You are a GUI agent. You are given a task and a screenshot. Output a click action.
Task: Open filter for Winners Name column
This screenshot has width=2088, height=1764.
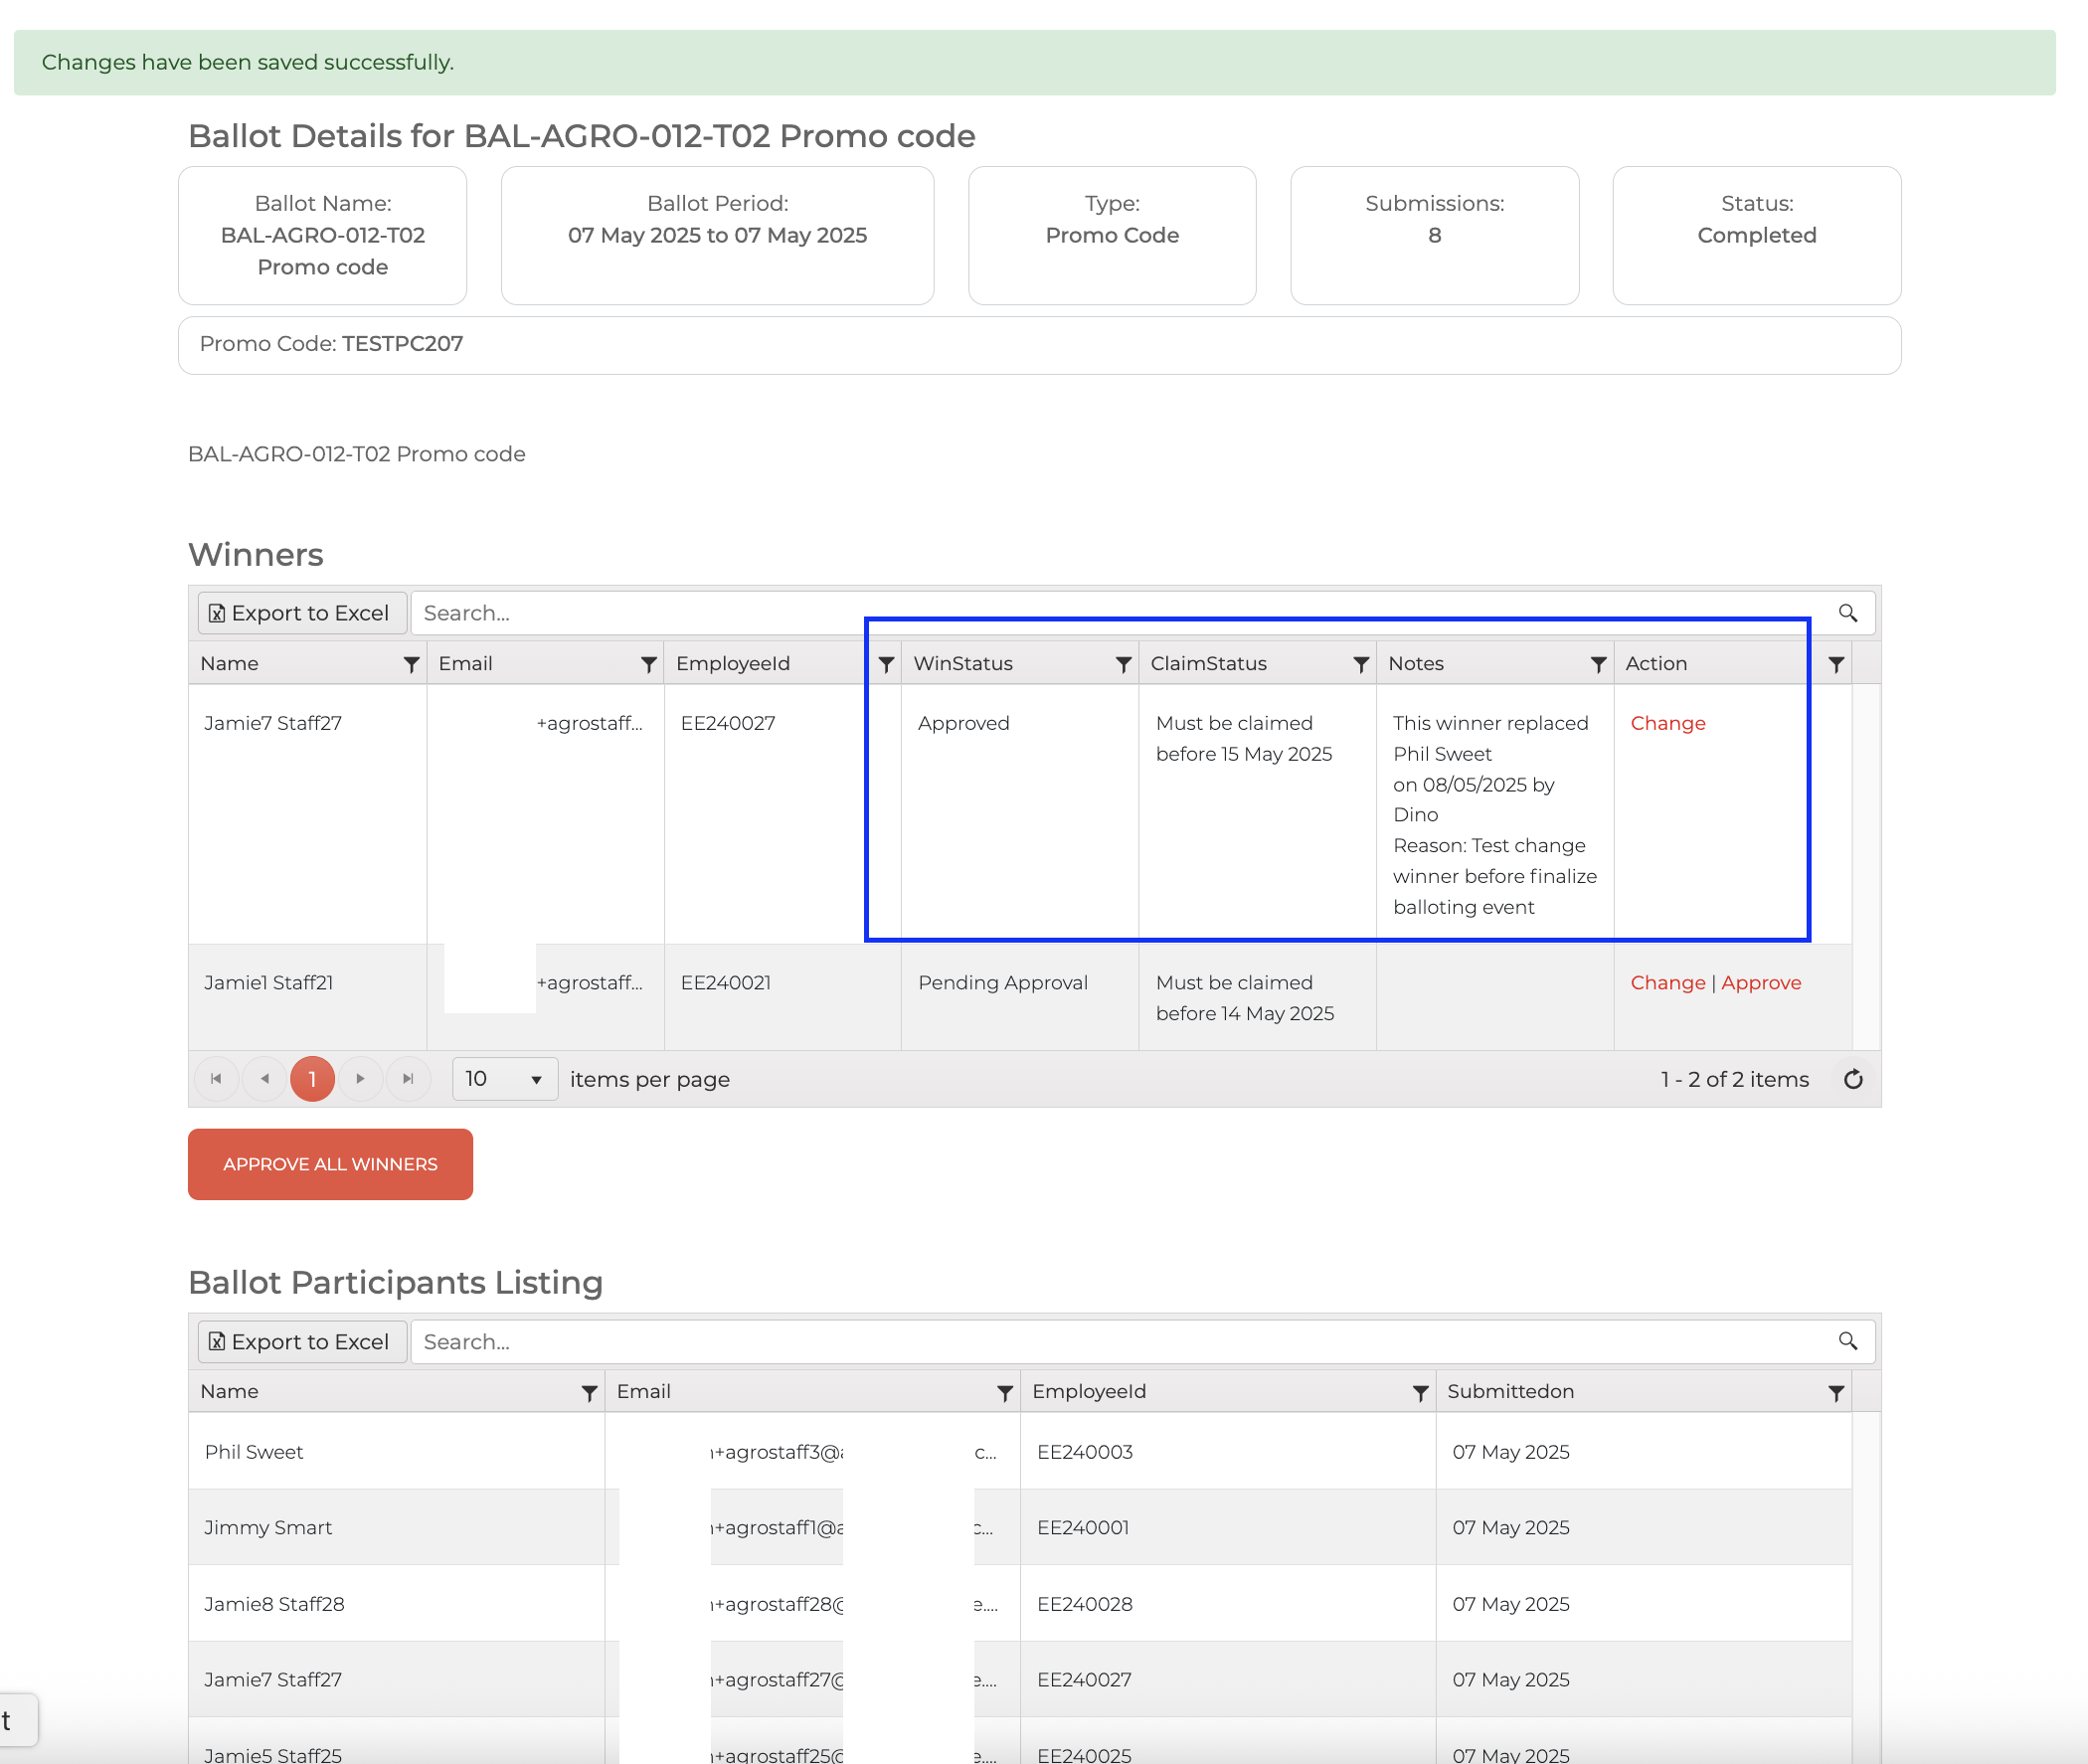coord(411,665)
